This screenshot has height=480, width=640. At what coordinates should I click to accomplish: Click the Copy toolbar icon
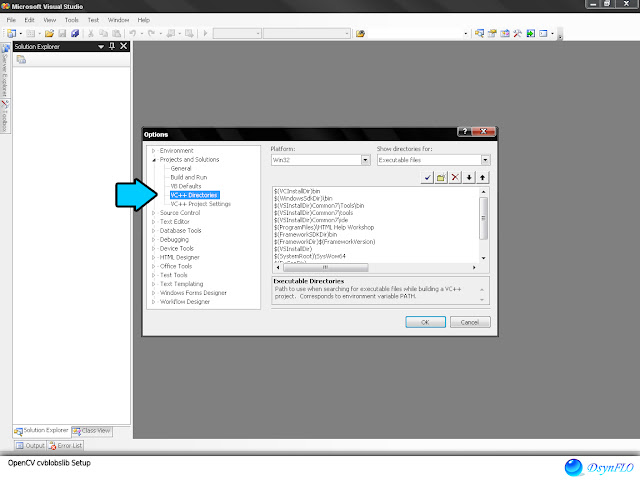104,33
